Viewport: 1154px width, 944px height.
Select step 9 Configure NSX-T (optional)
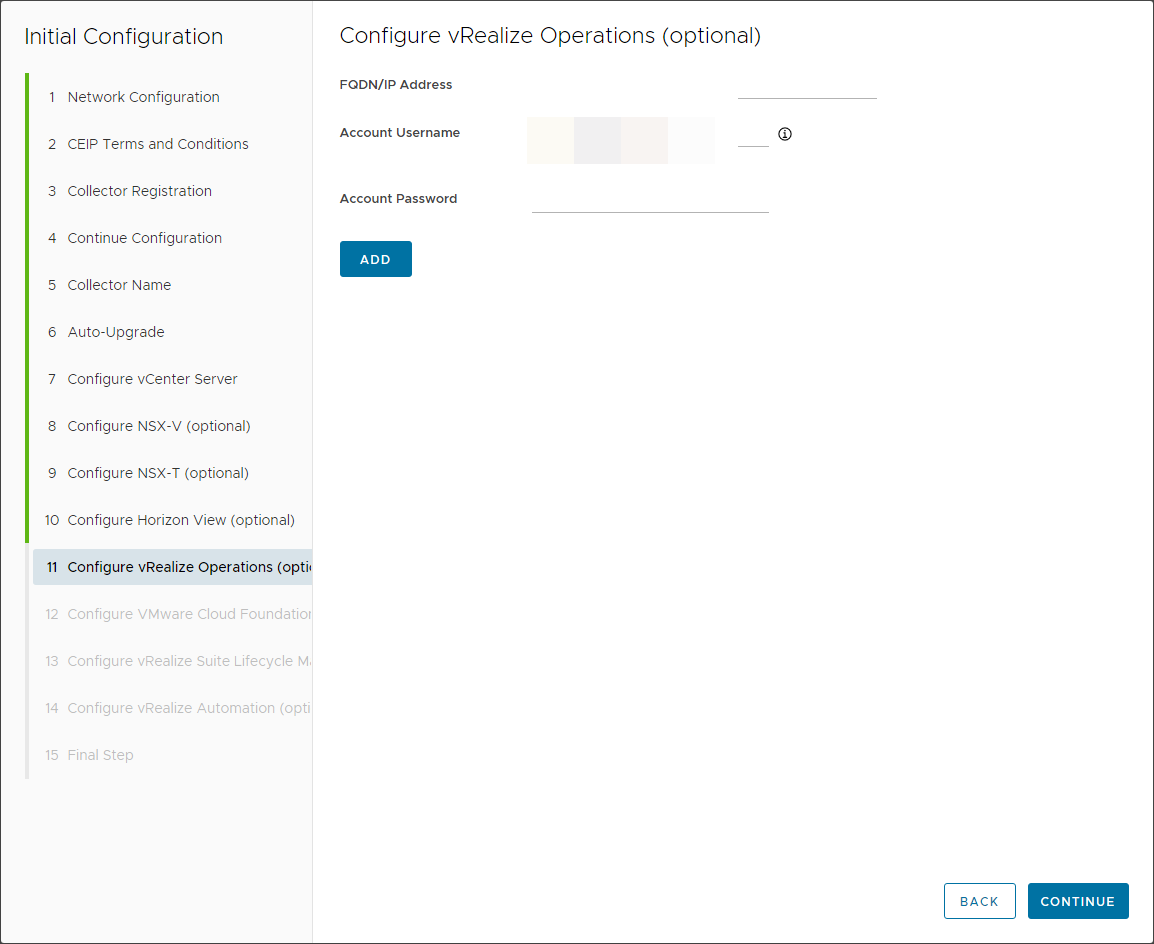172,474
